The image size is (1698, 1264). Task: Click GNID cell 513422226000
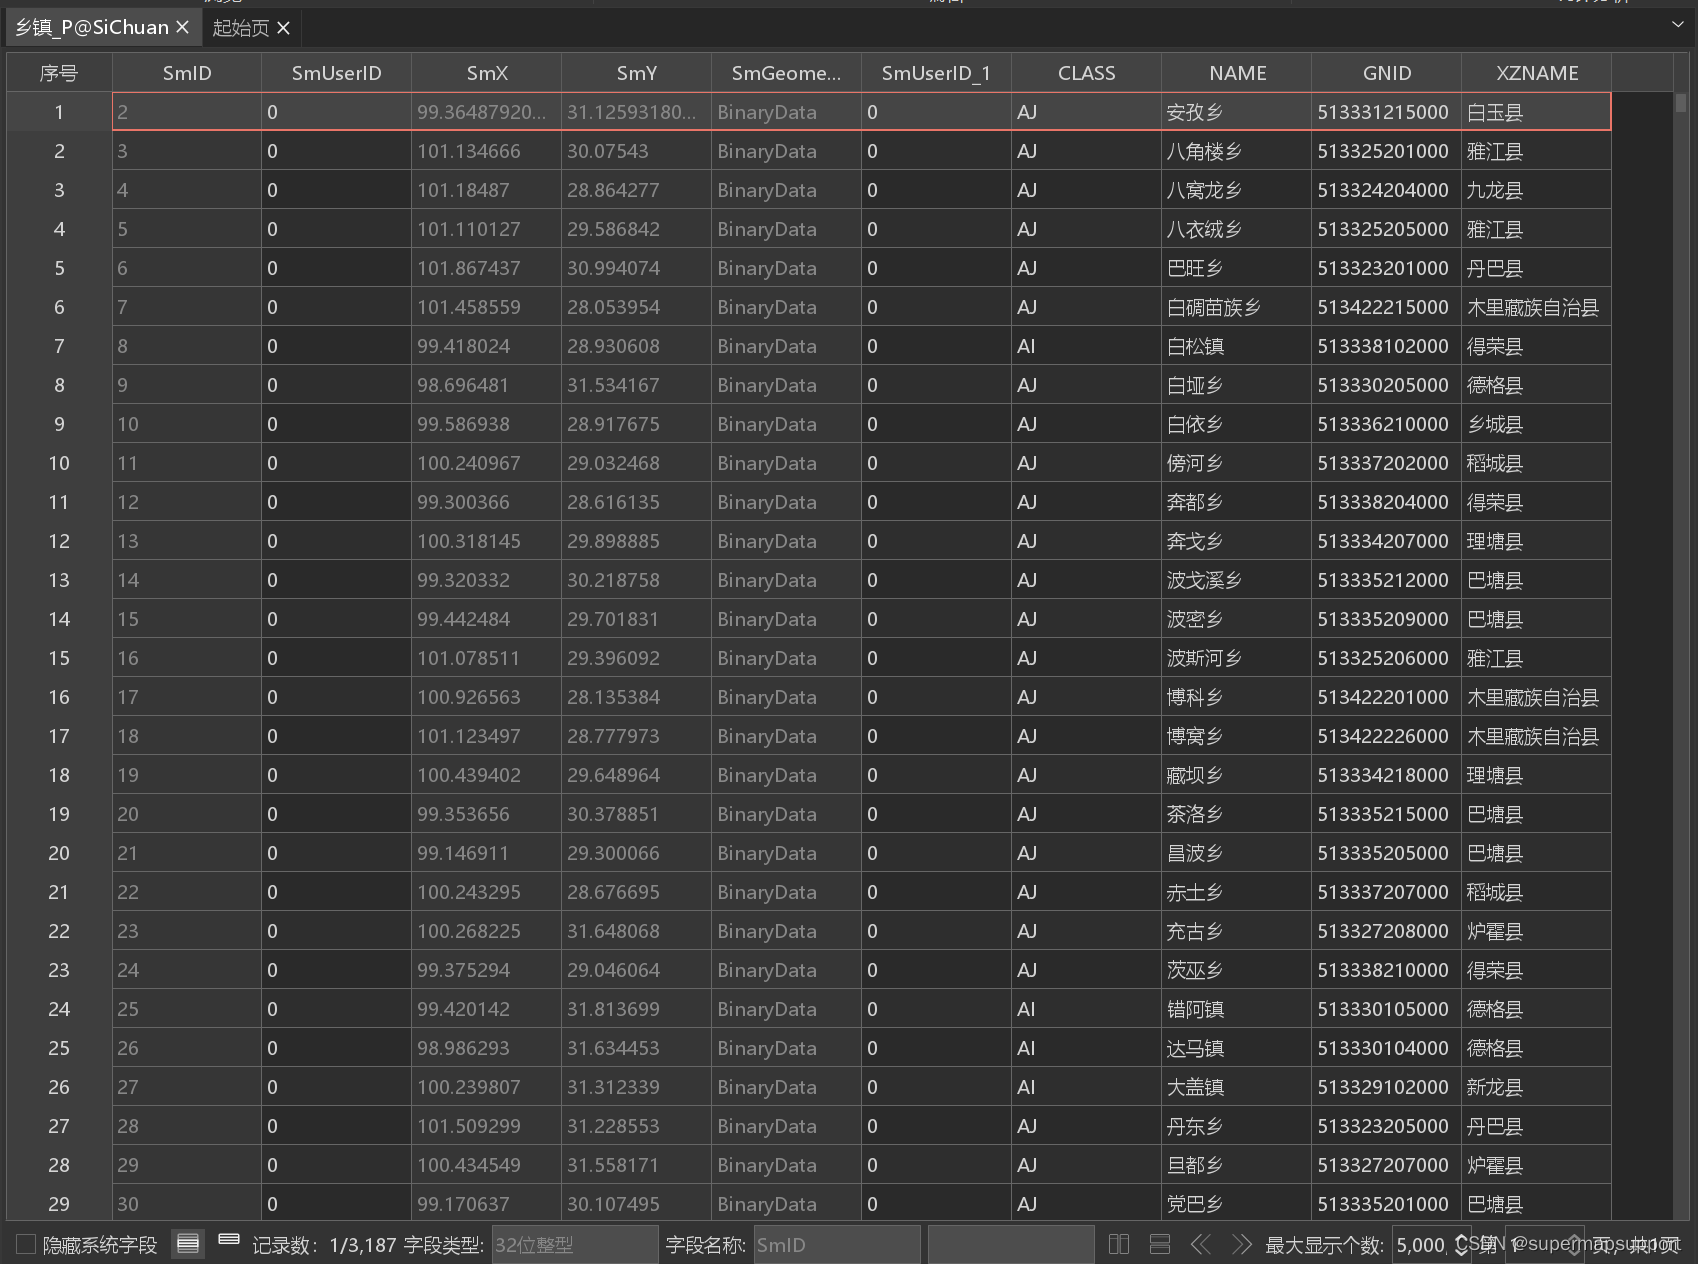(1386, 736)
